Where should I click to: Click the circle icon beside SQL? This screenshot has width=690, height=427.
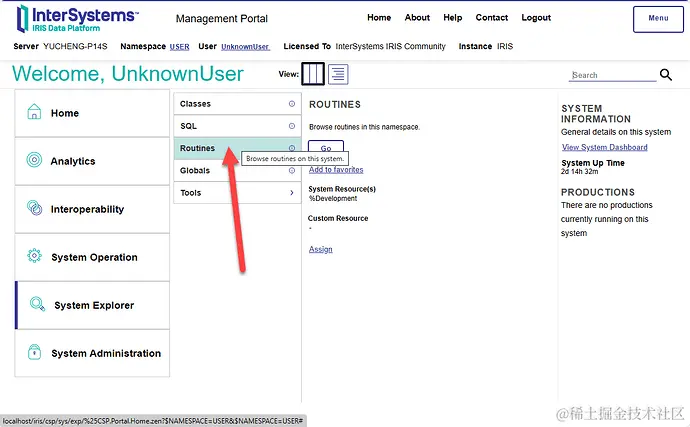(292, 126)
